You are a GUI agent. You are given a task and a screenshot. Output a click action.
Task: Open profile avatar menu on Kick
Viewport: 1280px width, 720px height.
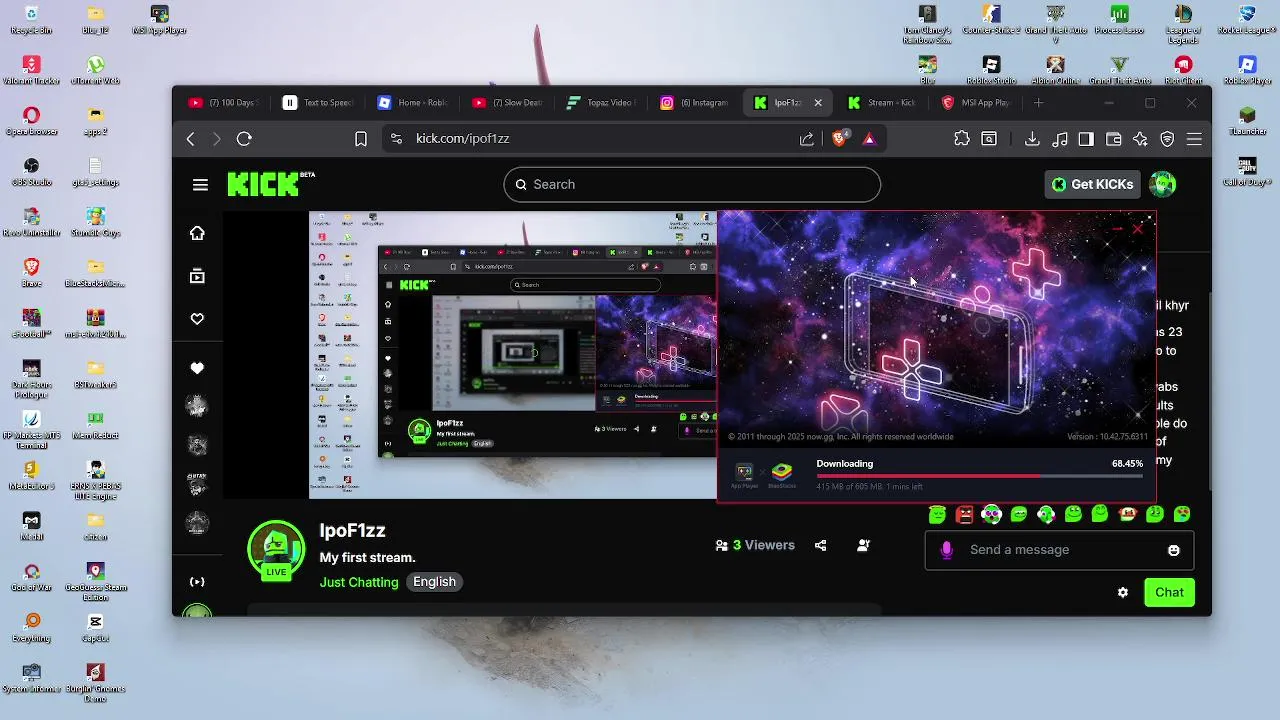click(1162, 184)
